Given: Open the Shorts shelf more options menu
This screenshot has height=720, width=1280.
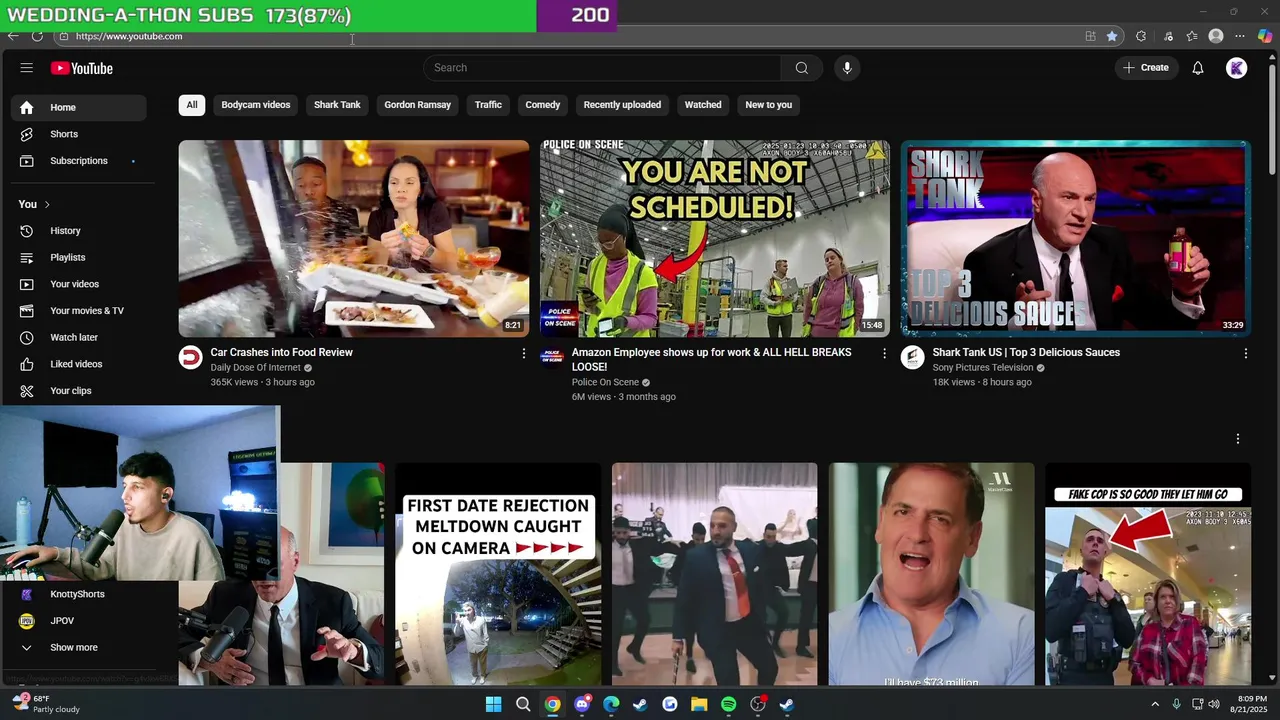Looking at the screenshot, I should click(1237, 439).
